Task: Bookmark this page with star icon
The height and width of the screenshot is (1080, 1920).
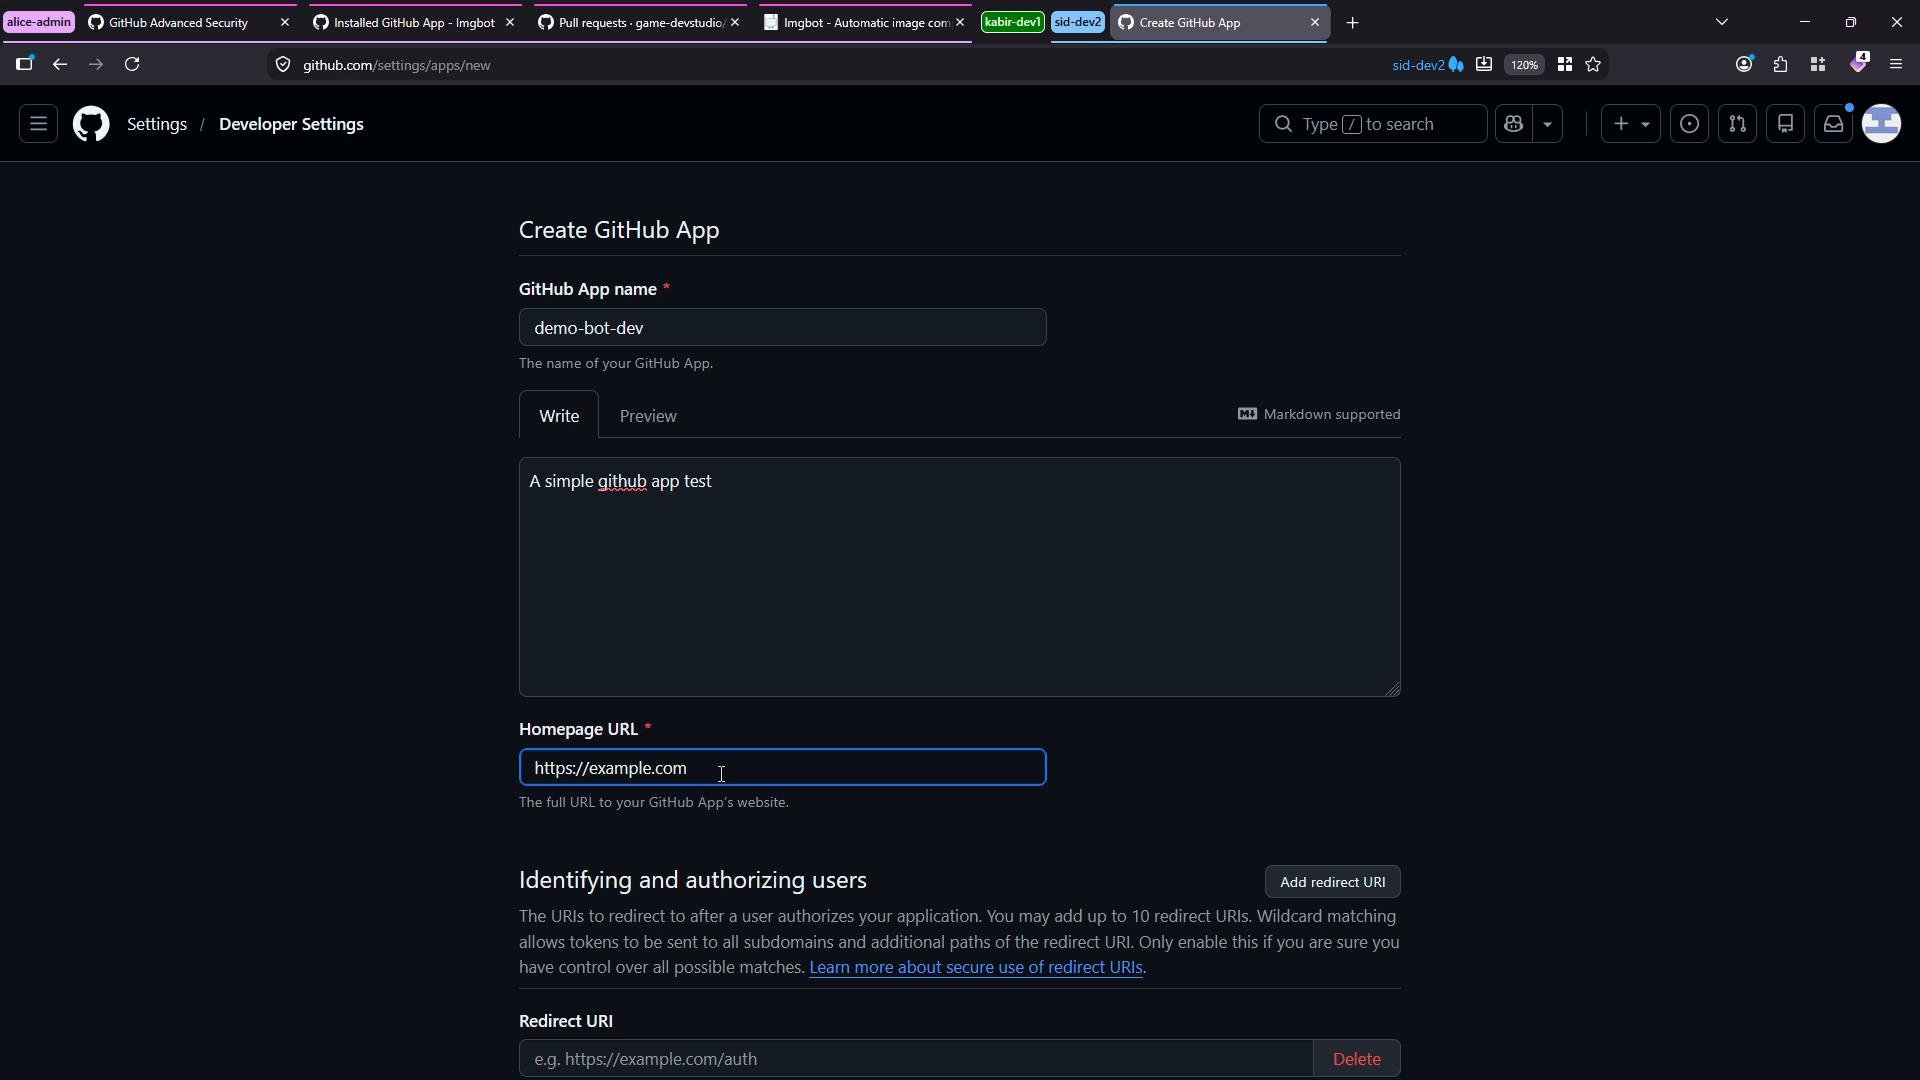Action: [x=1594, y=64]
